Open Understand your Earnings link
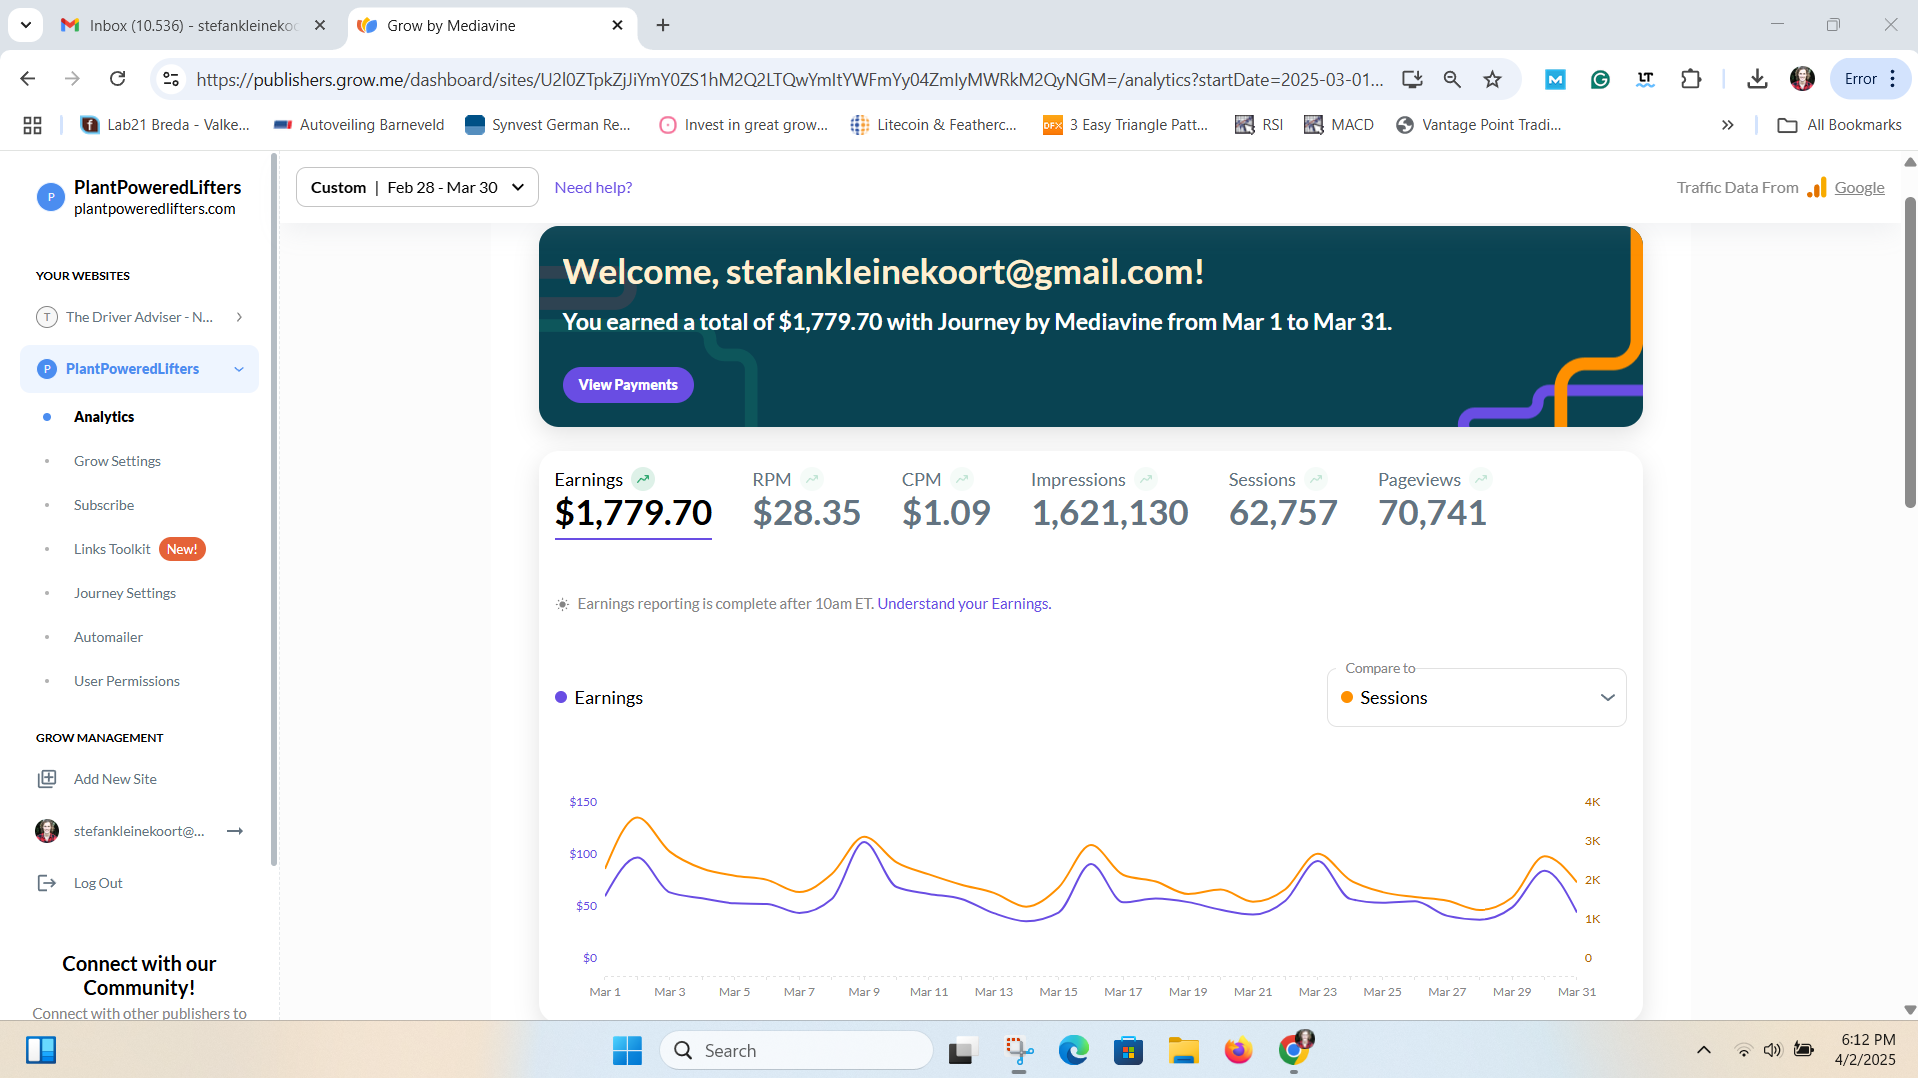Screen dimensions: 1918x1078 (964, 604)
